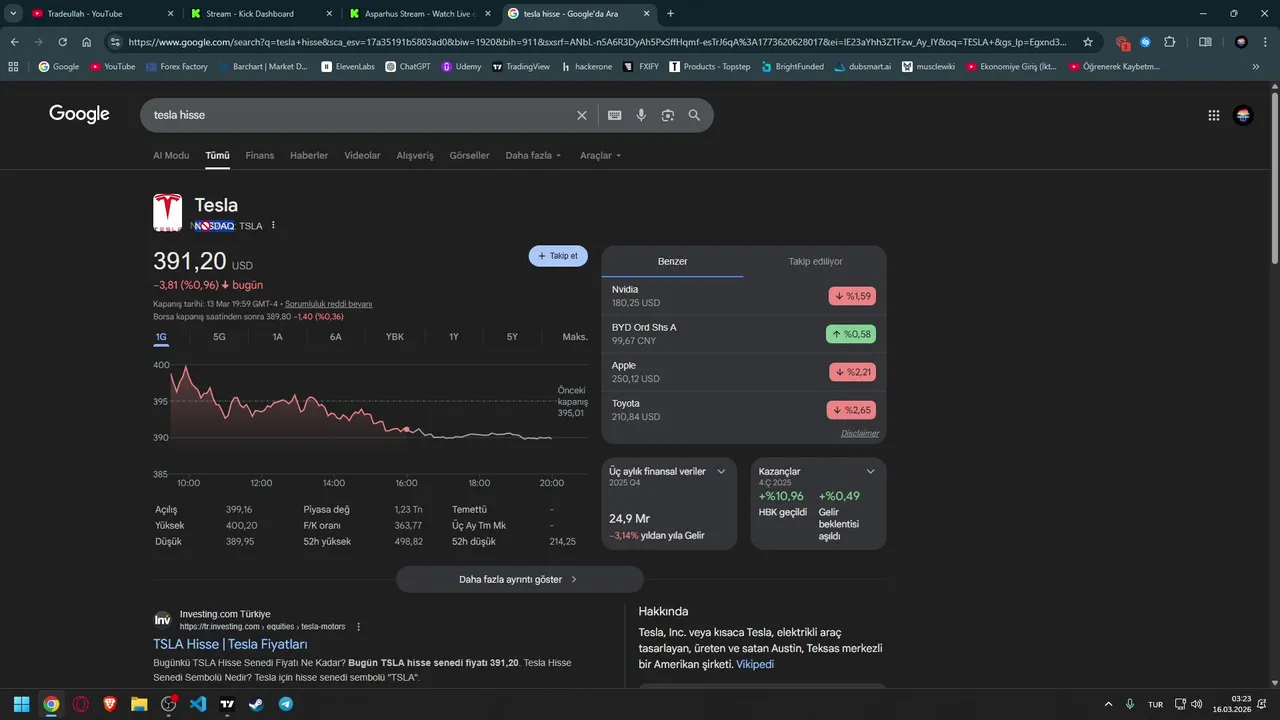Open Brave browser from the taskbar
Image resolution: width=1280 pixels, height=720 pixels.
coord(109,704)
